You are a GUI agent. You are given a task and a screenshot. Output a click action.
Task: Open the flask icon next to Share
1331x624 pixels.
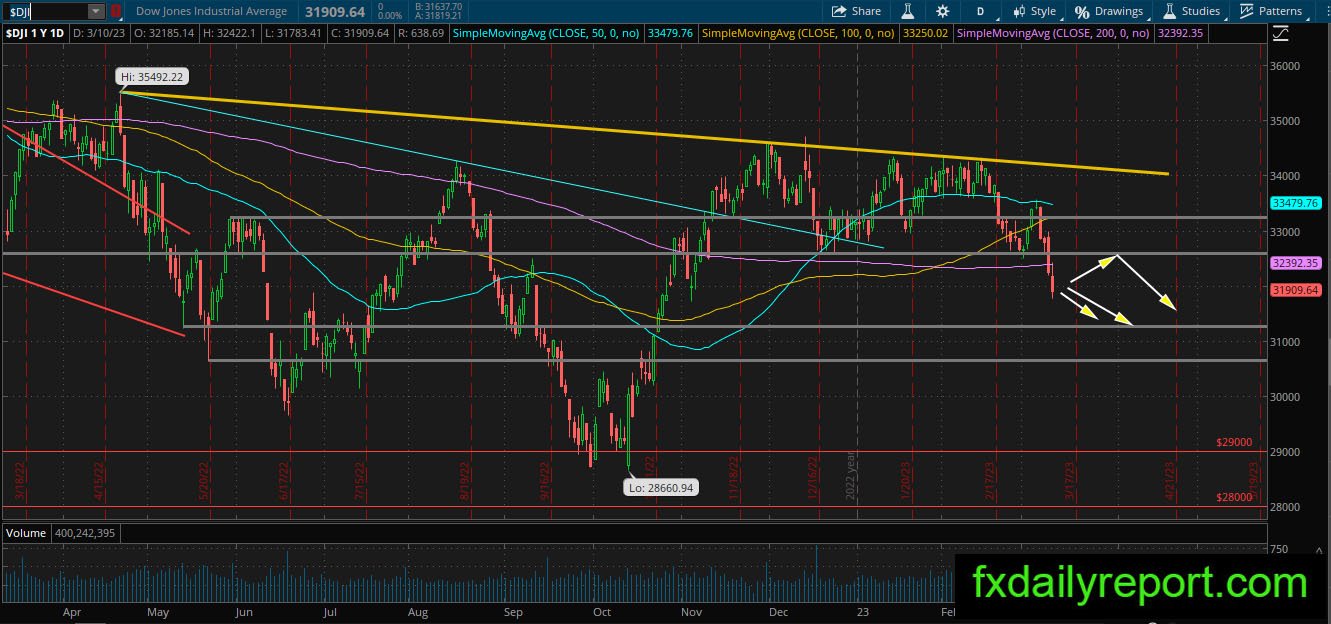(x=908, y=11)
